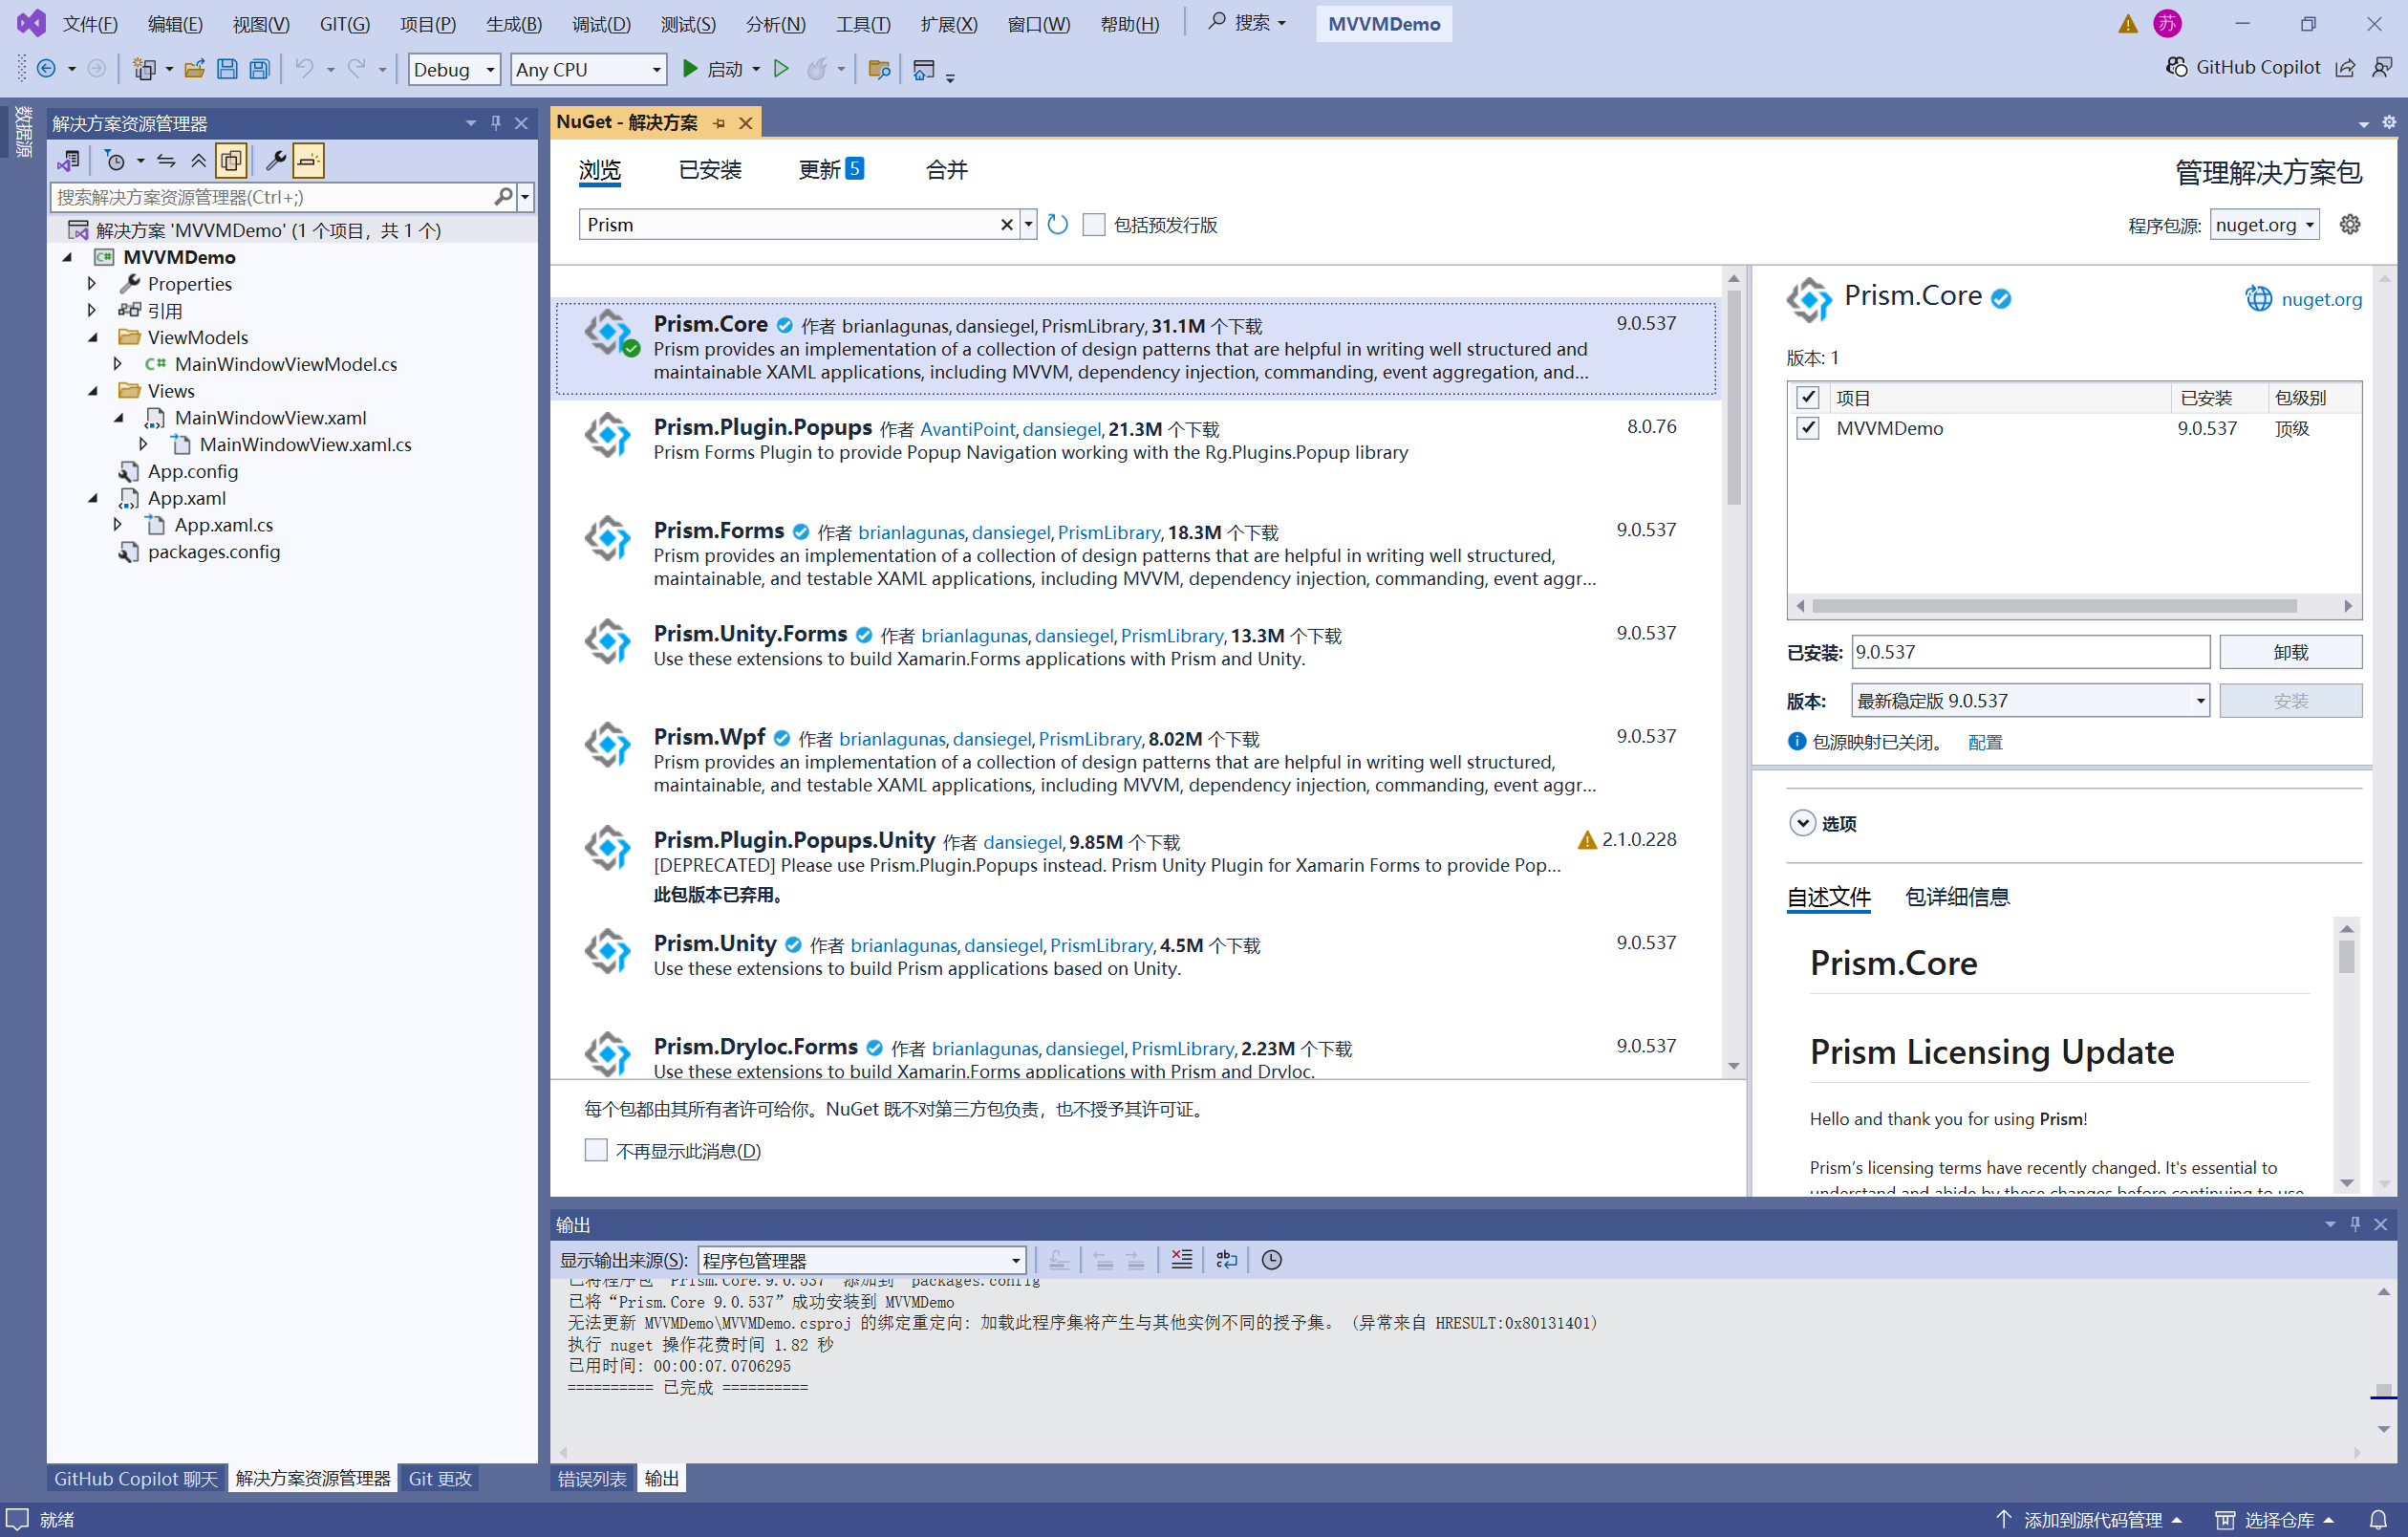
Task: Switch views icon in Solution Explorer toolbar
Action: pos(69,161)
